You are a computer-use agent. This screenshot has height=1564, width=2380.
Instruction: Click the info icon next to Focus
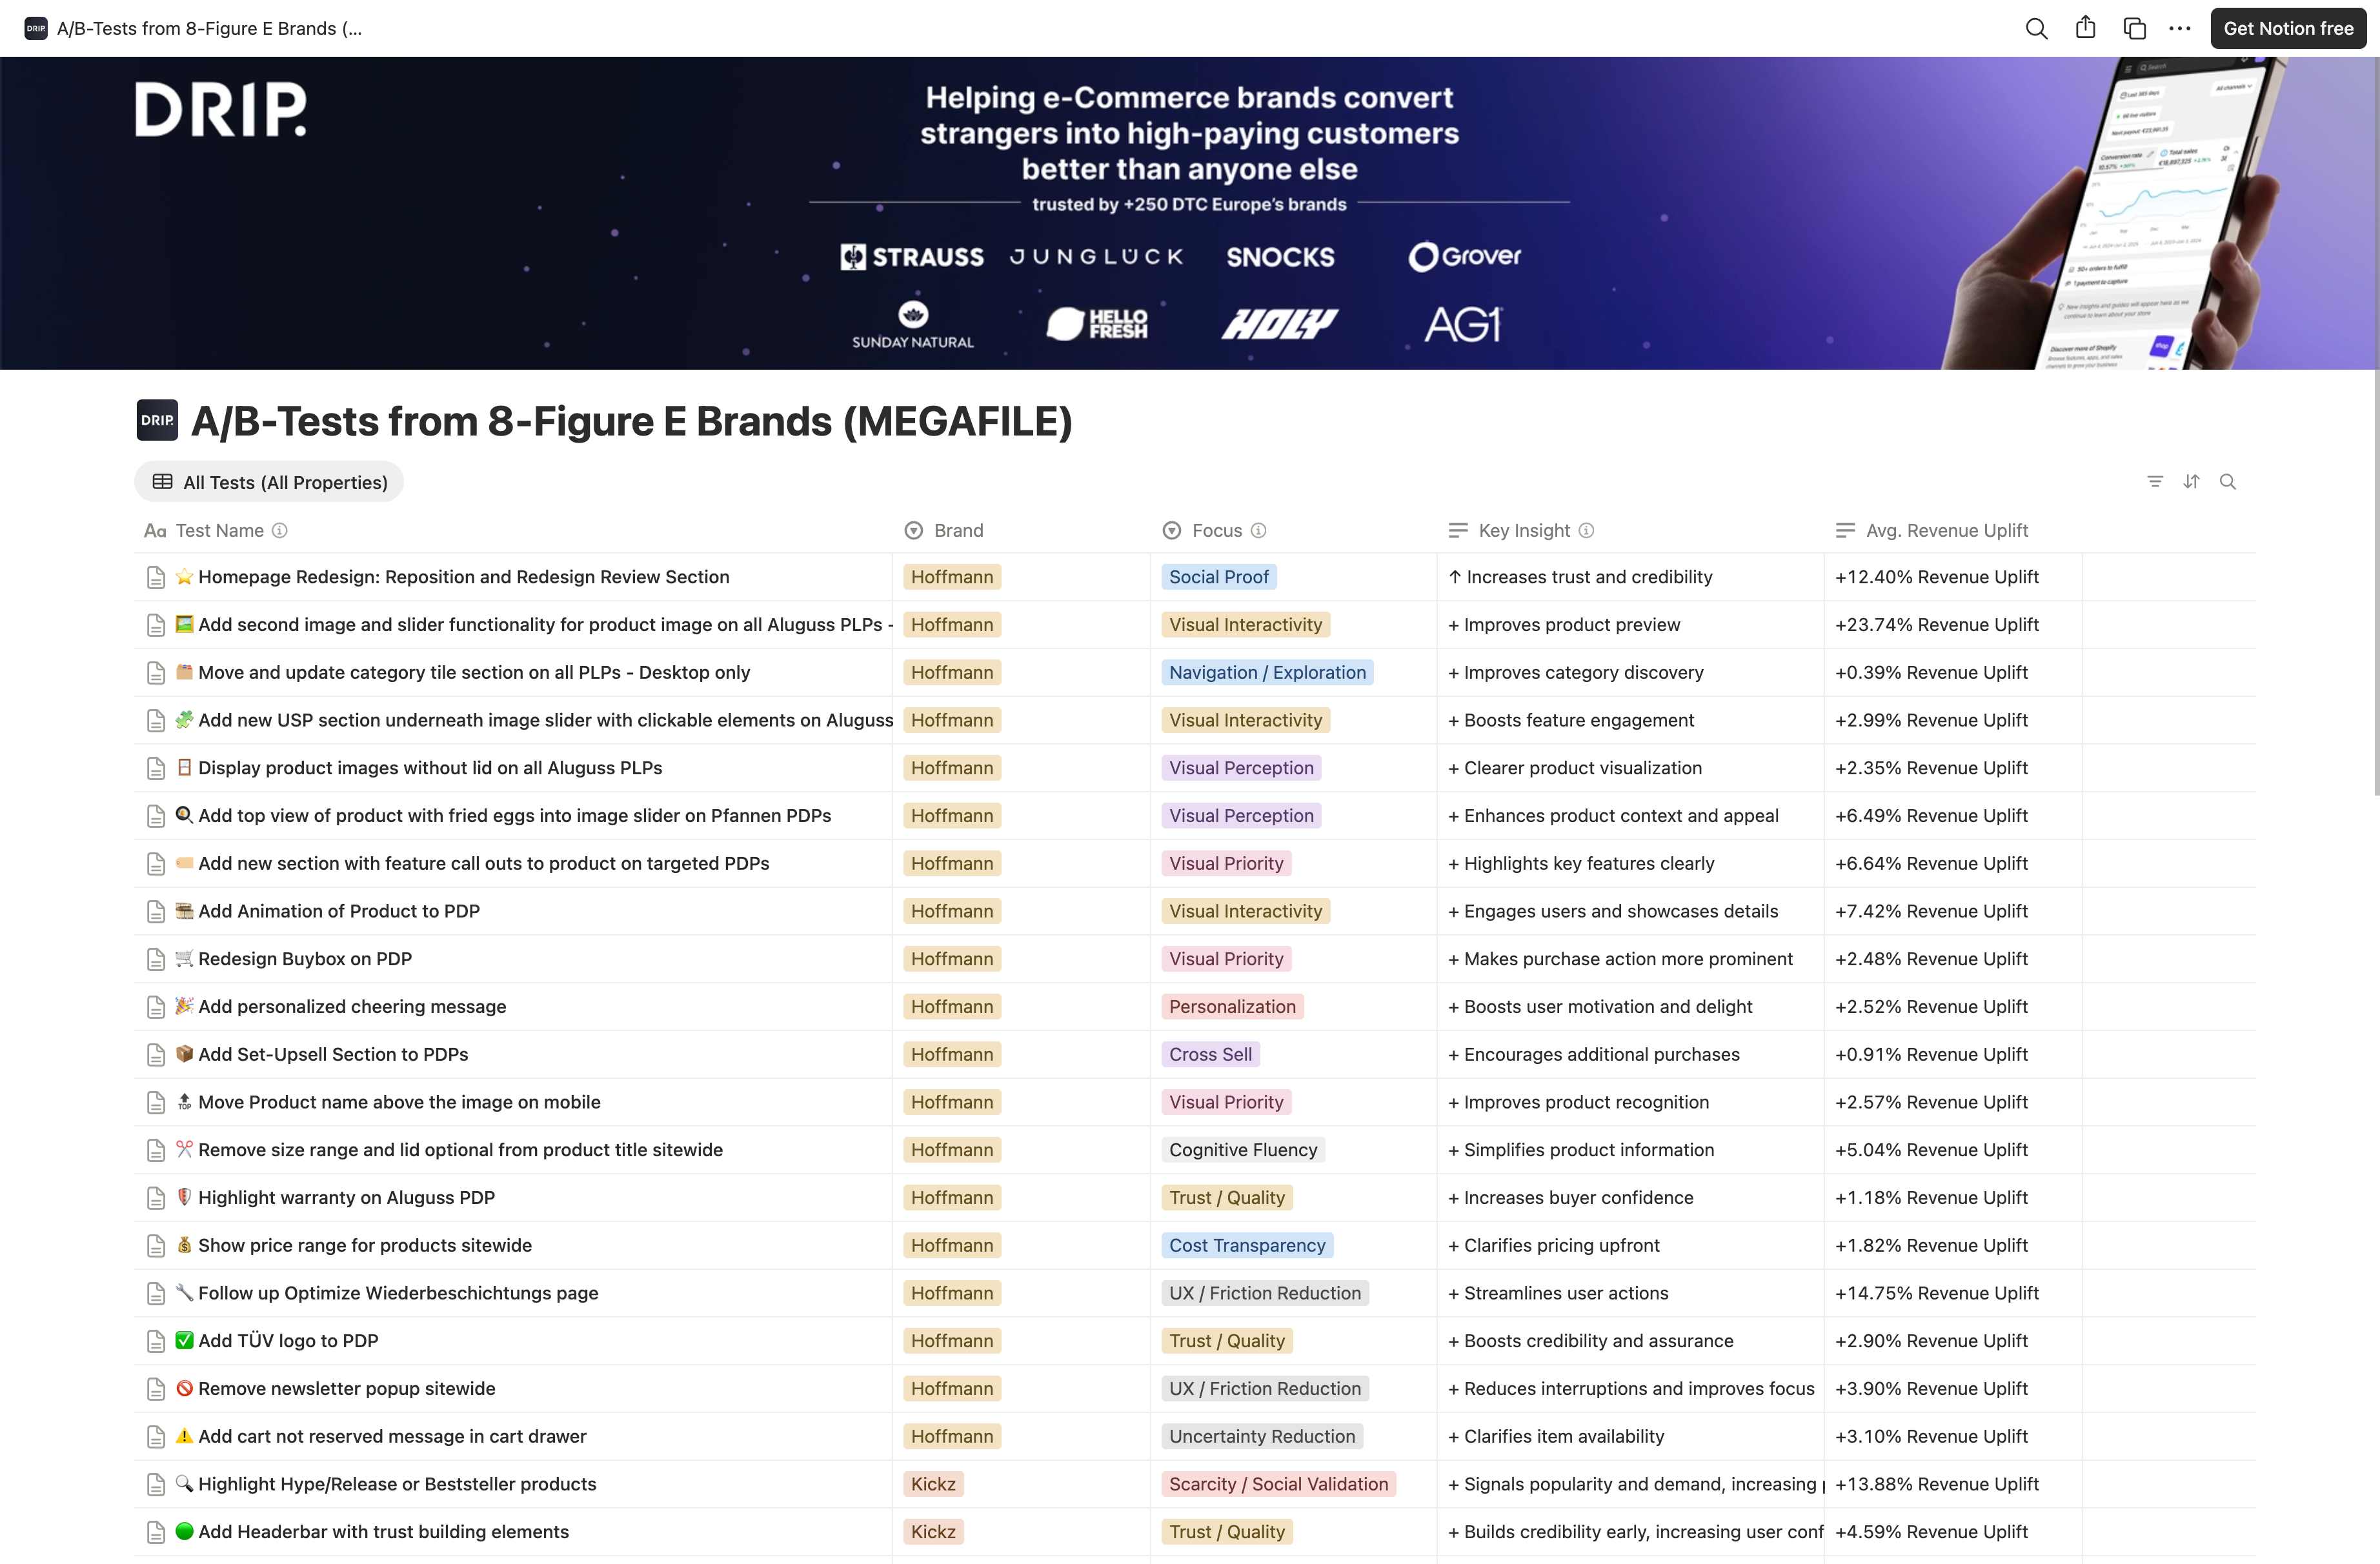pos(1259,531)
